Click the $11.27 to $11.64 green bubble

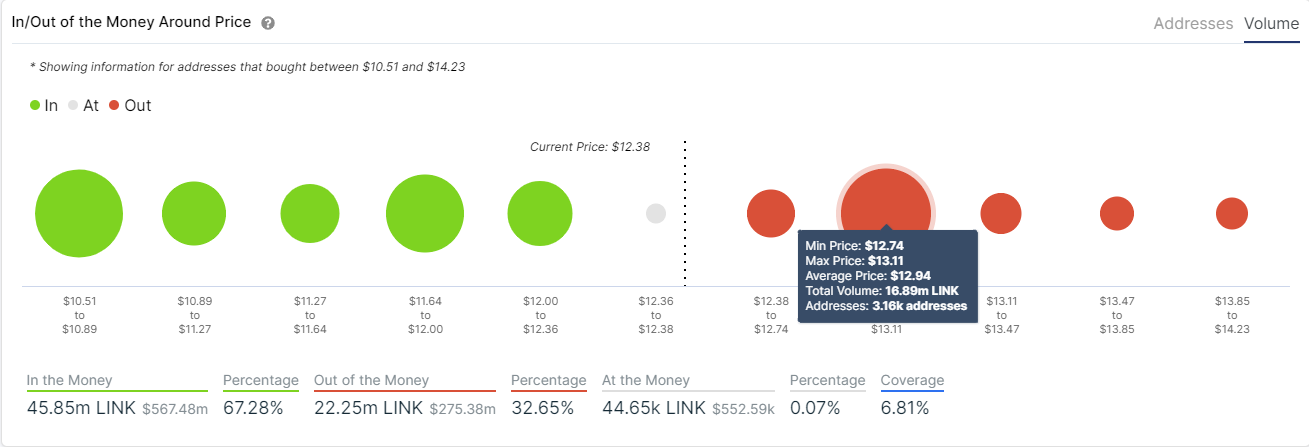pos(311,214)
